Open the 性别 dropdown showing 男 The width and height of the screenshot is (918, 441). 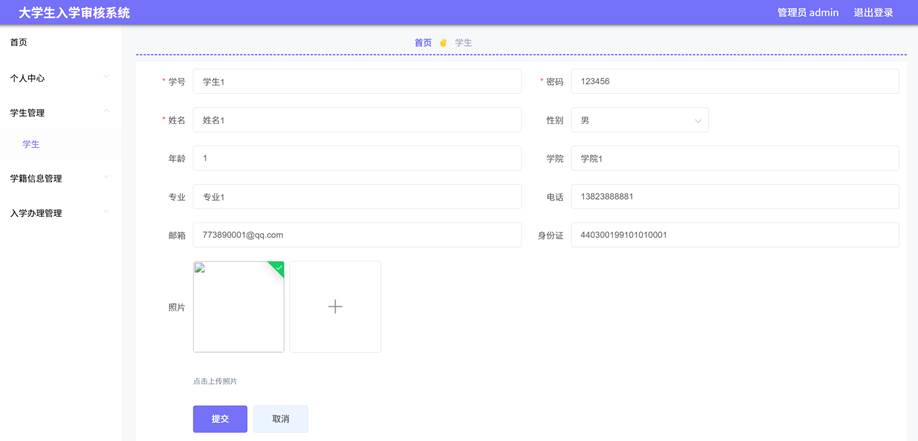click(x=639, y=120)
